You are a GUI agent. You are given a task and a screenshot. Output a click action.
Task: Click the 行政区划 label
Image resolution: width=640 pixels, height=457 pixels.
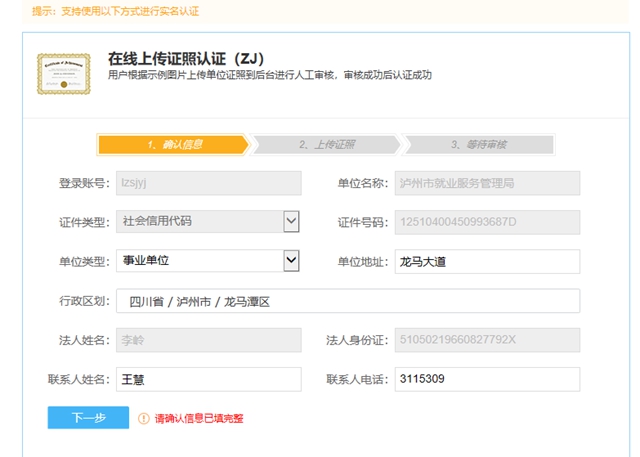point(84,301)
